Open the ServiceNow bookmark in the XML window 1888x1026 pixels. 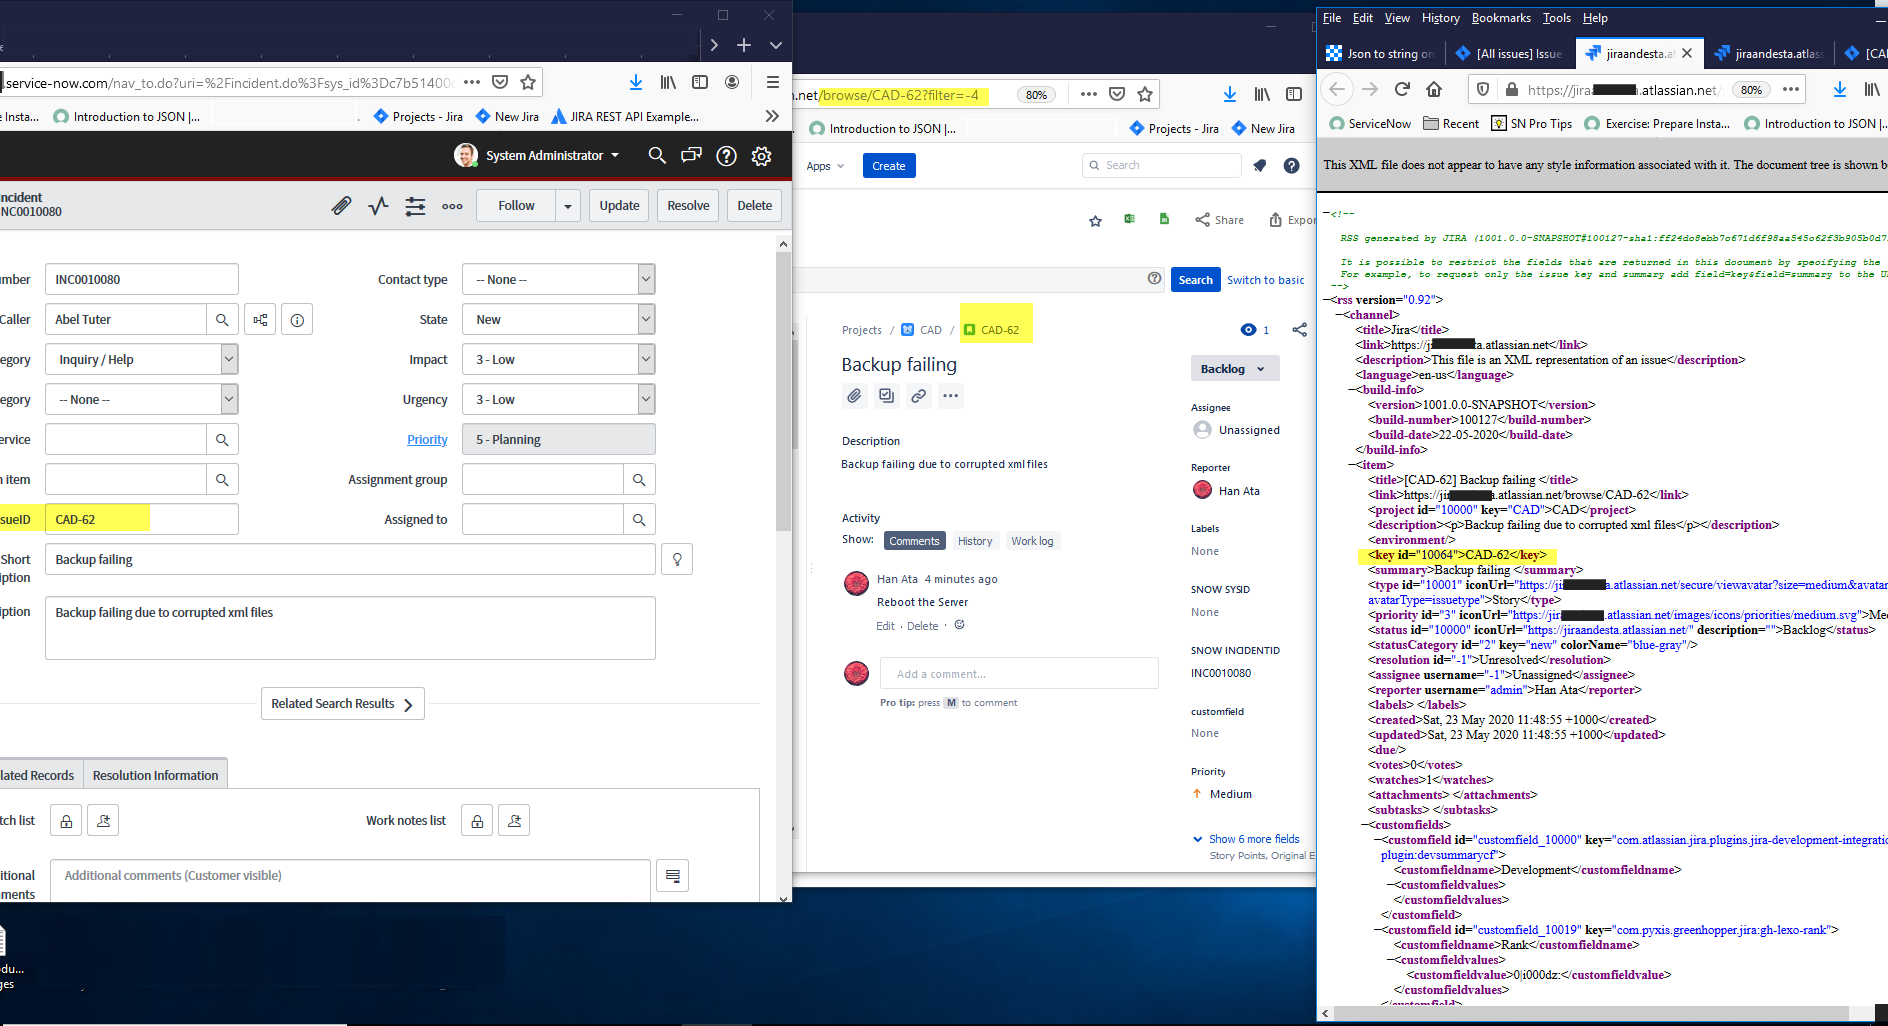(x=1370, y=124)
